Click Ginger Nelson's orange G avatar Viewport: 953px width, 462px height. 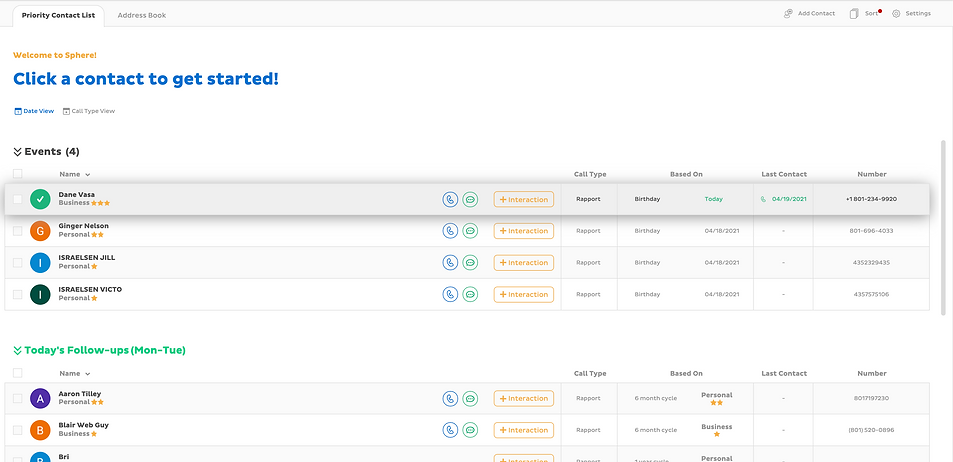[x=40, y=231]
